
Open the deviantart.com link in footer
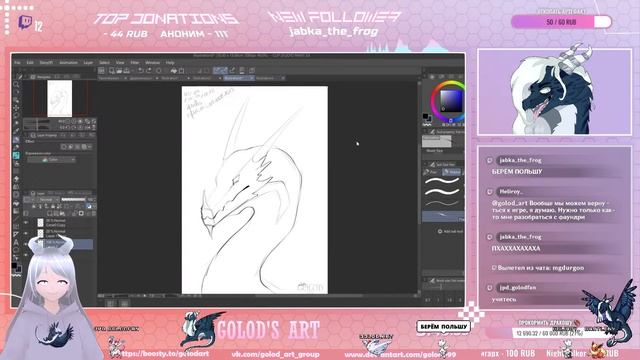[400, 355]
